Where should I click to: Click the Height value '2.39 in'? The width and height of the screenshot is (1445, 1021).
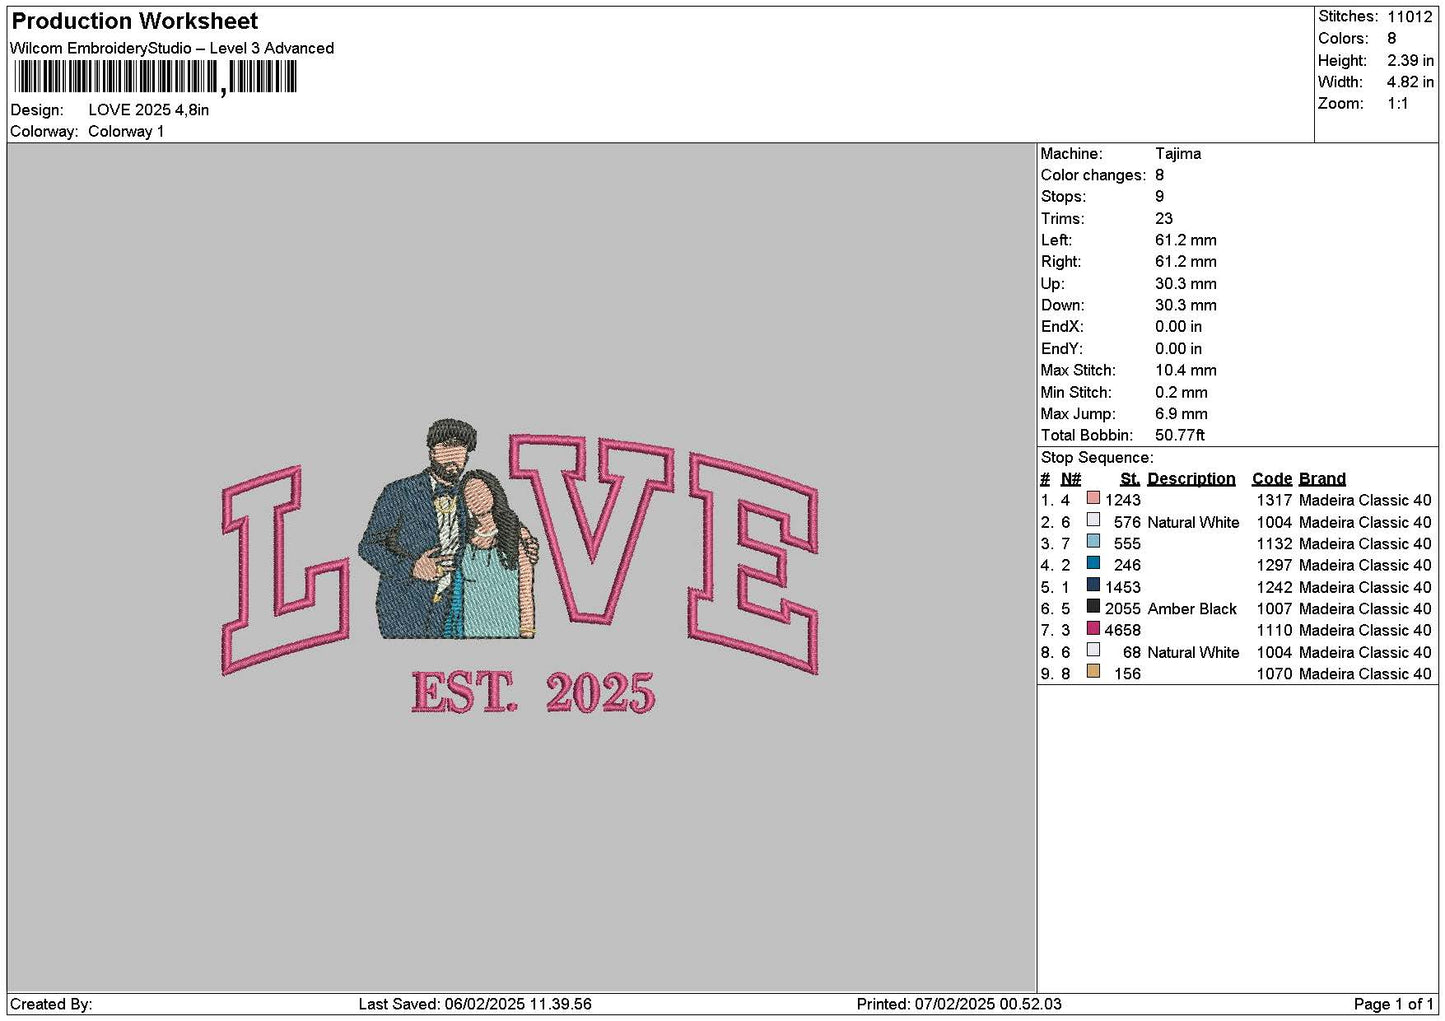click(x=1410, y=60)
